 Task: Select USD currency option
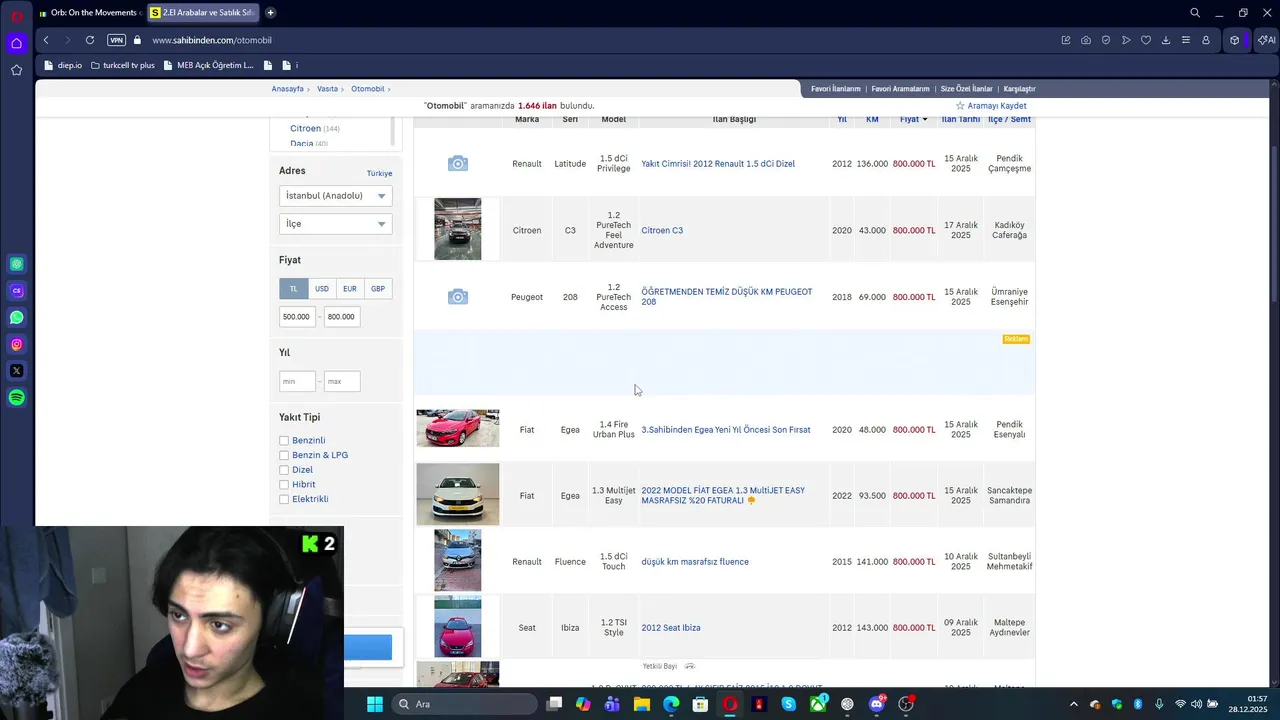(x=322, y=289)
